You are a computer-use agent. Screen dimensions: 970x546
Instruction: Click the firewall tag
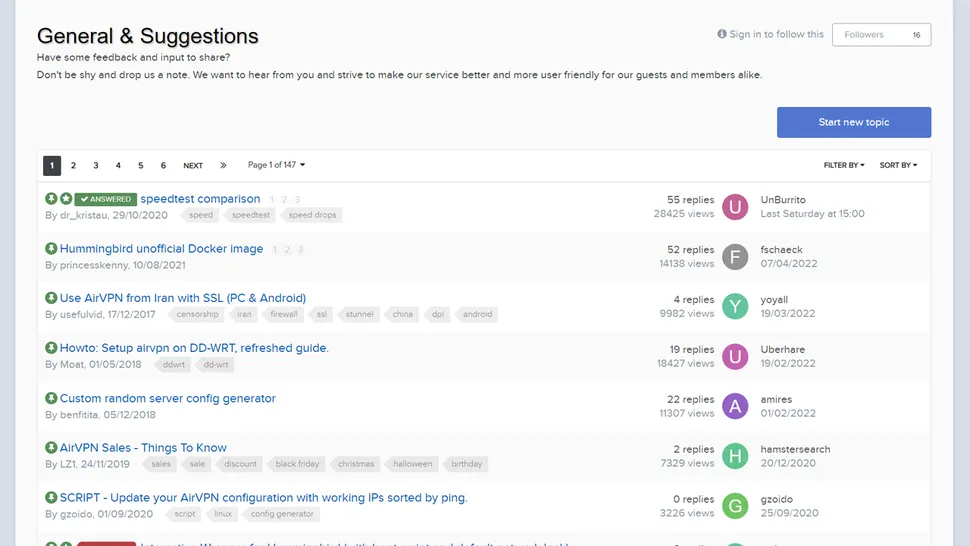[283, 314]
